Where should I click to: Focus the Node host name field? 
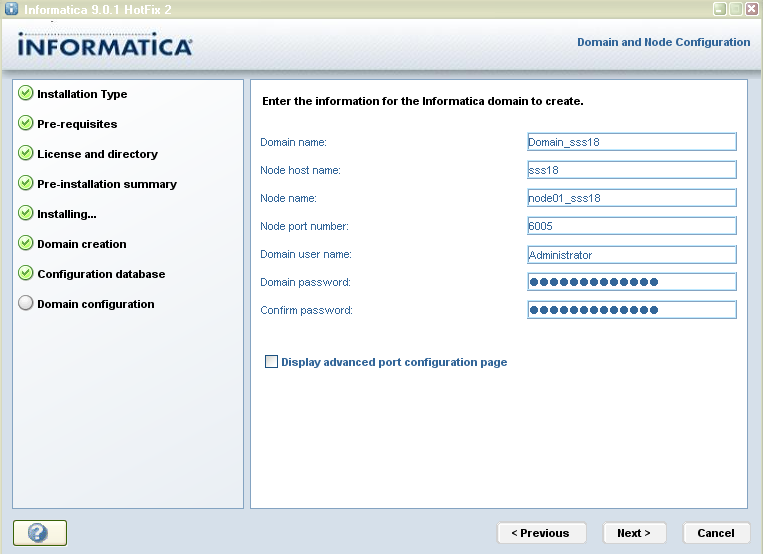(632, 170)
